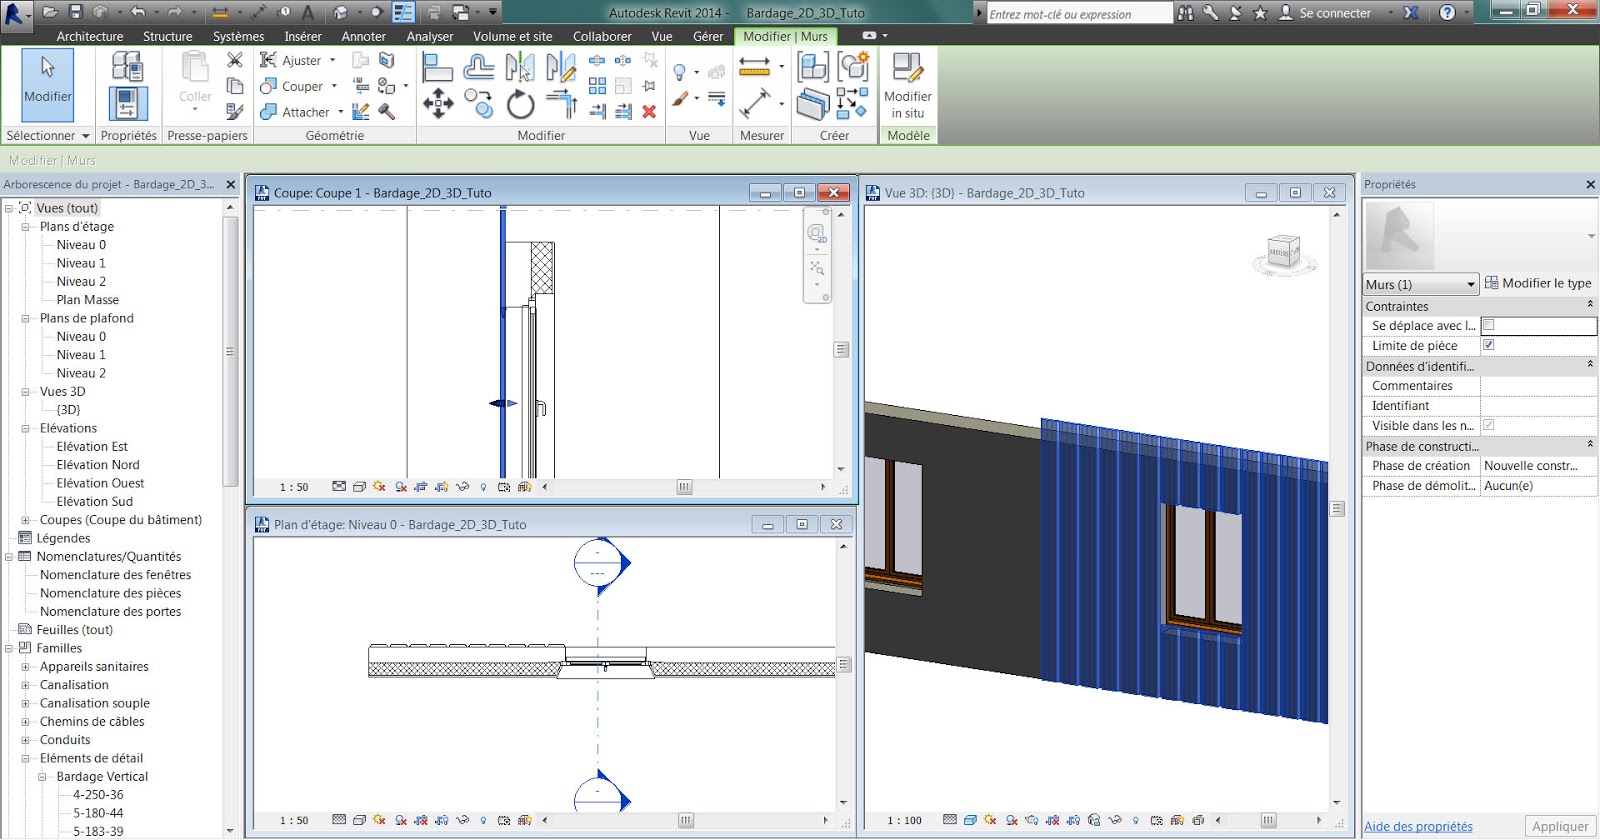The image size is (1600, 840).
Task: Toggle the 'Visible dans les n...' checkbox
Action: point(1488,425)
